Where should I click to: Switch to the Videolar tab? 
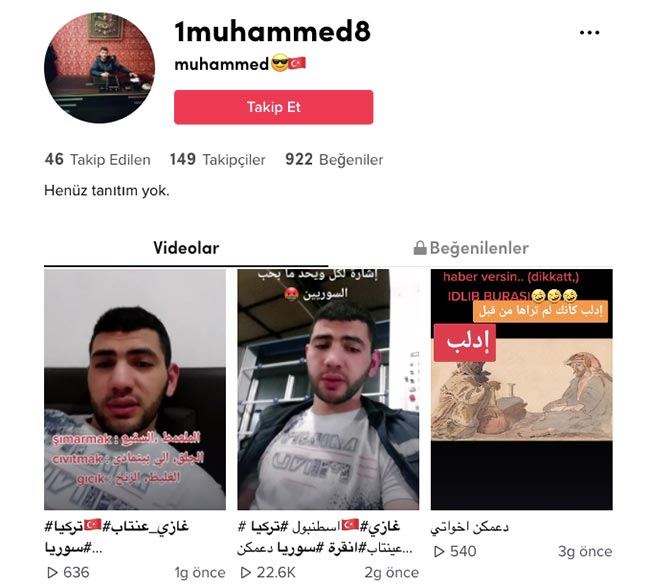[x=186, y=248]
